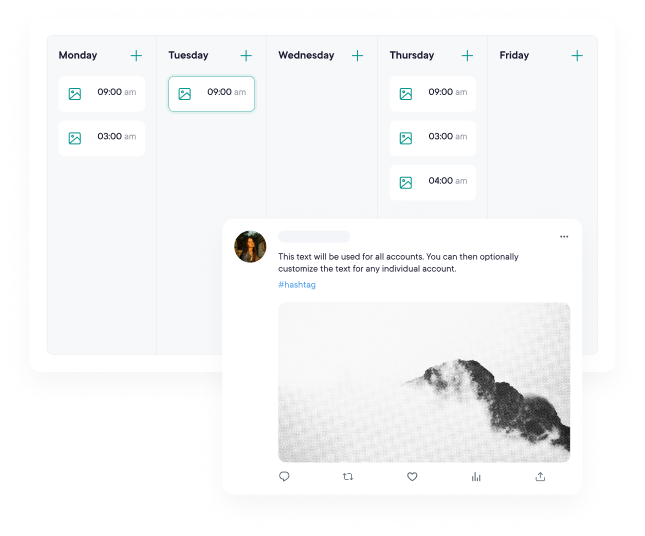Click the Thursday column header

tap(412, 55)
